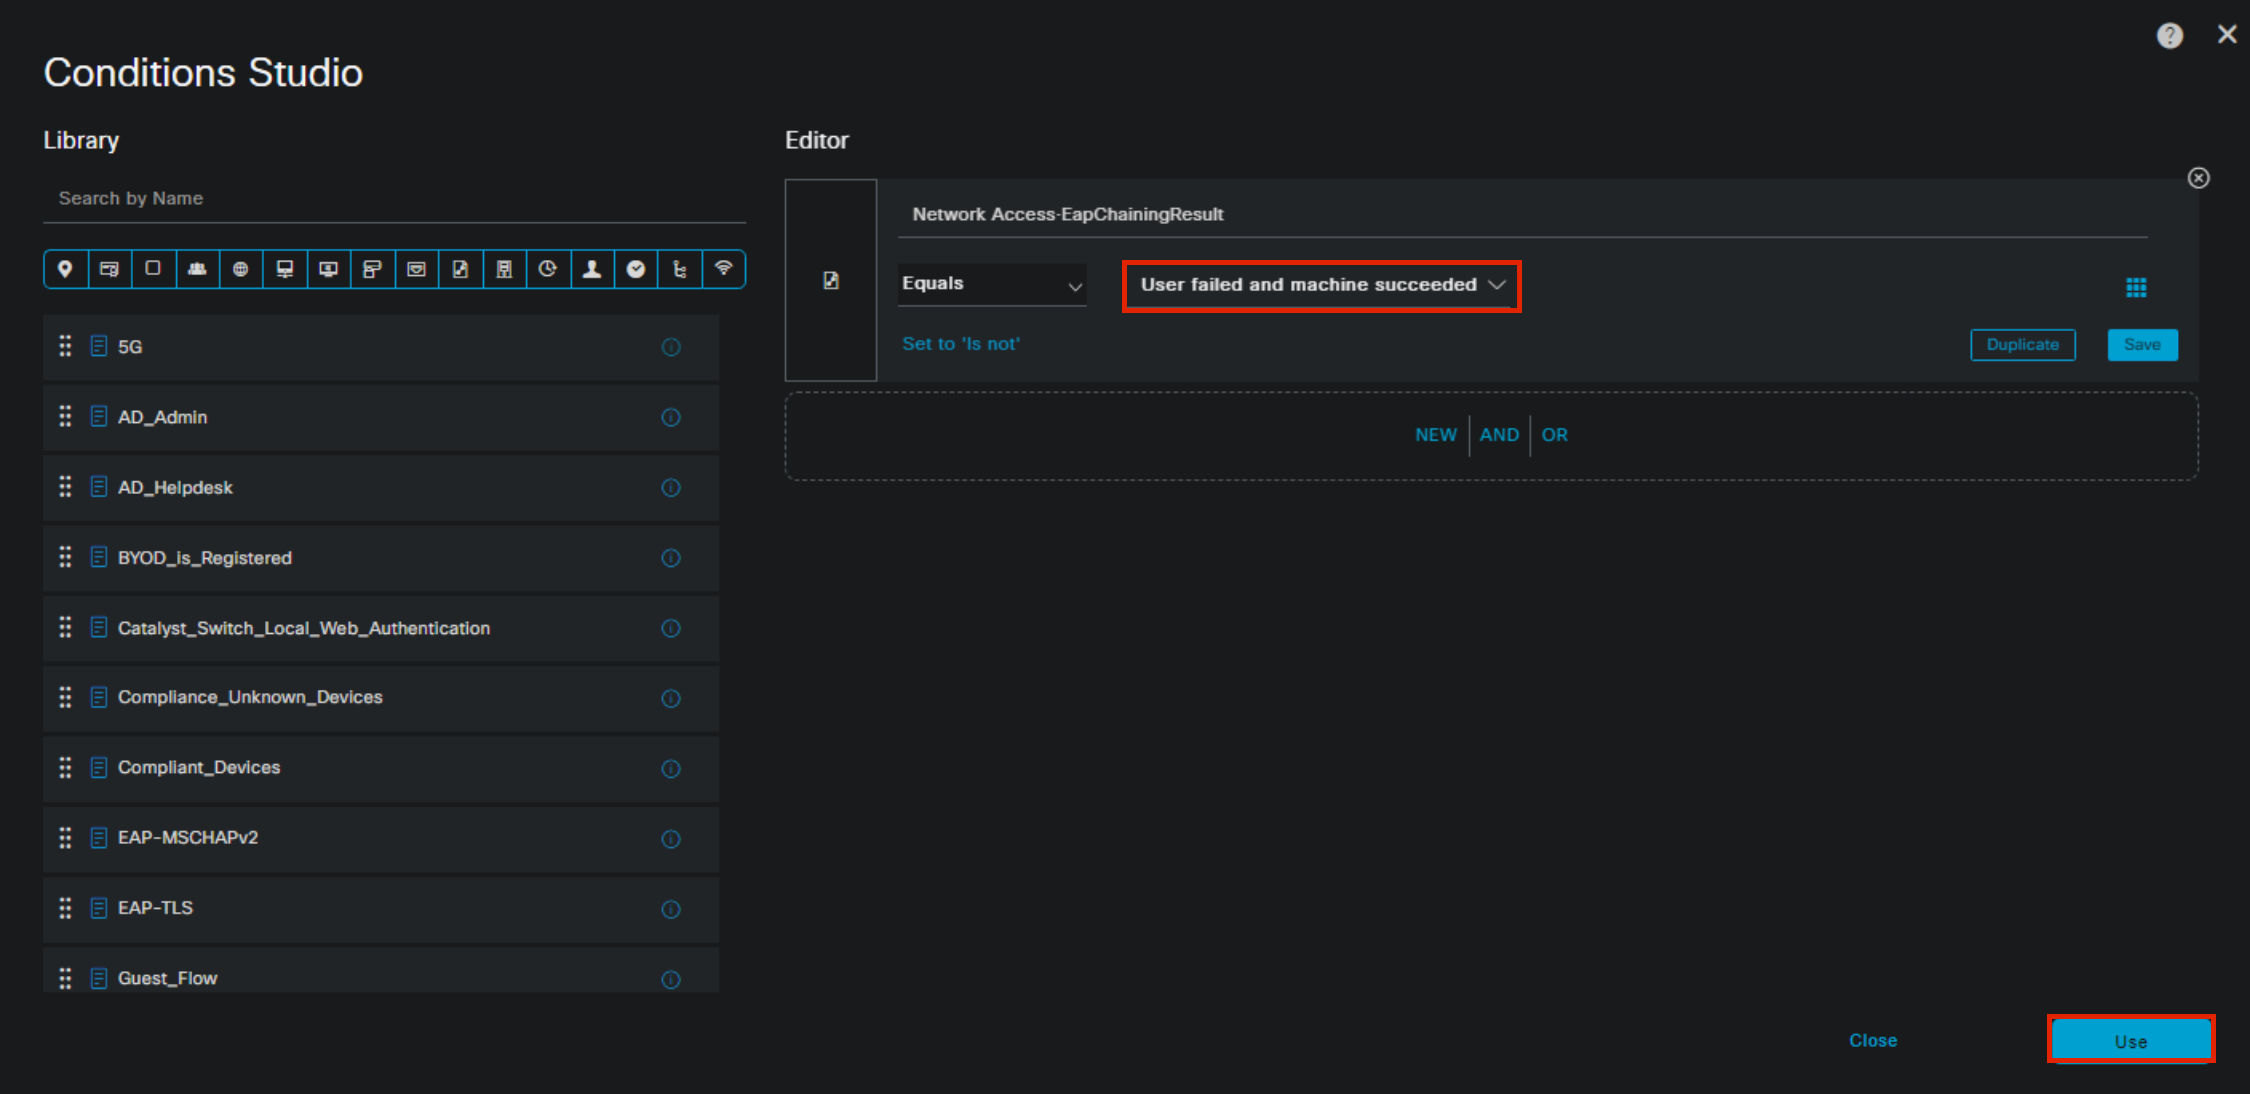Screen dimensions: 2250x1094
Task: Select the Compliance_Unknown_Devices condition
Action: 381,698
